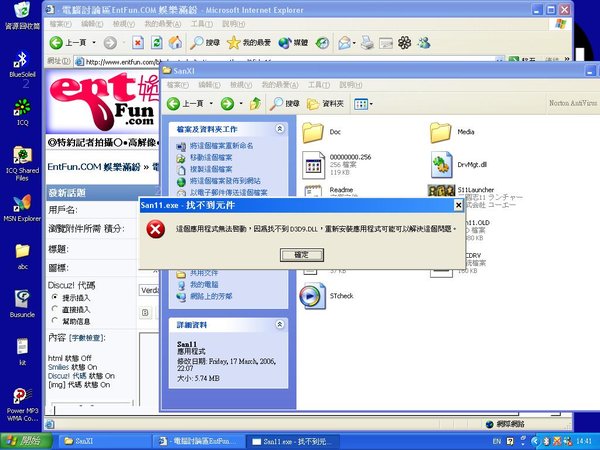600x450 pixels.
Task: Click Internet Explorer Home button
Action: tap(175, 42)
